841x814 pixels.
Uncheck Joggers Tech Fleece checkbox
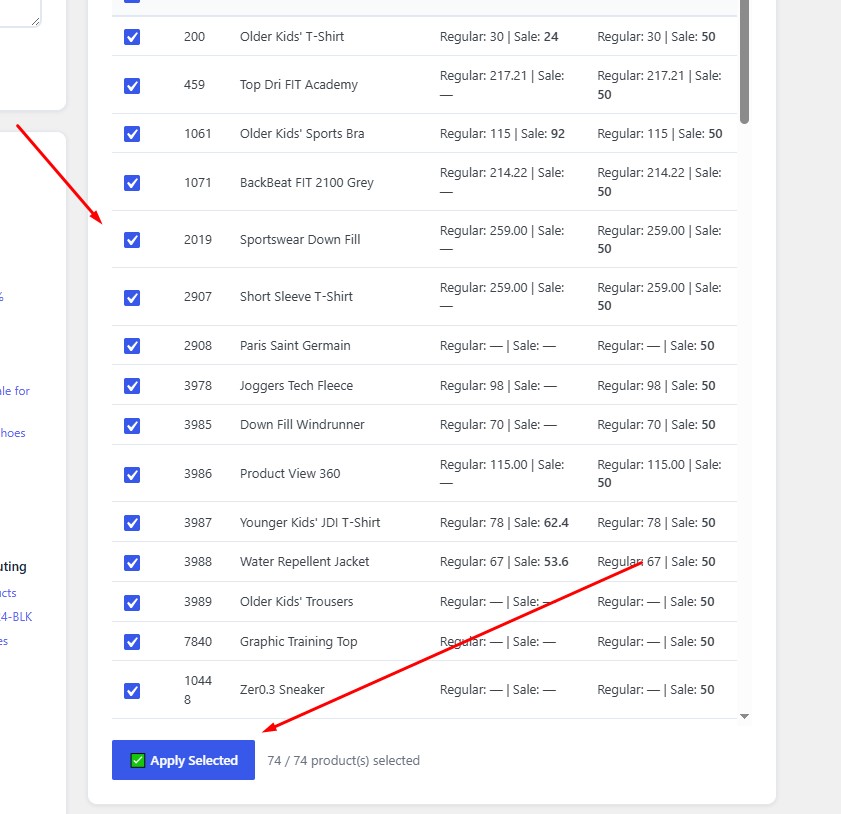132,386
